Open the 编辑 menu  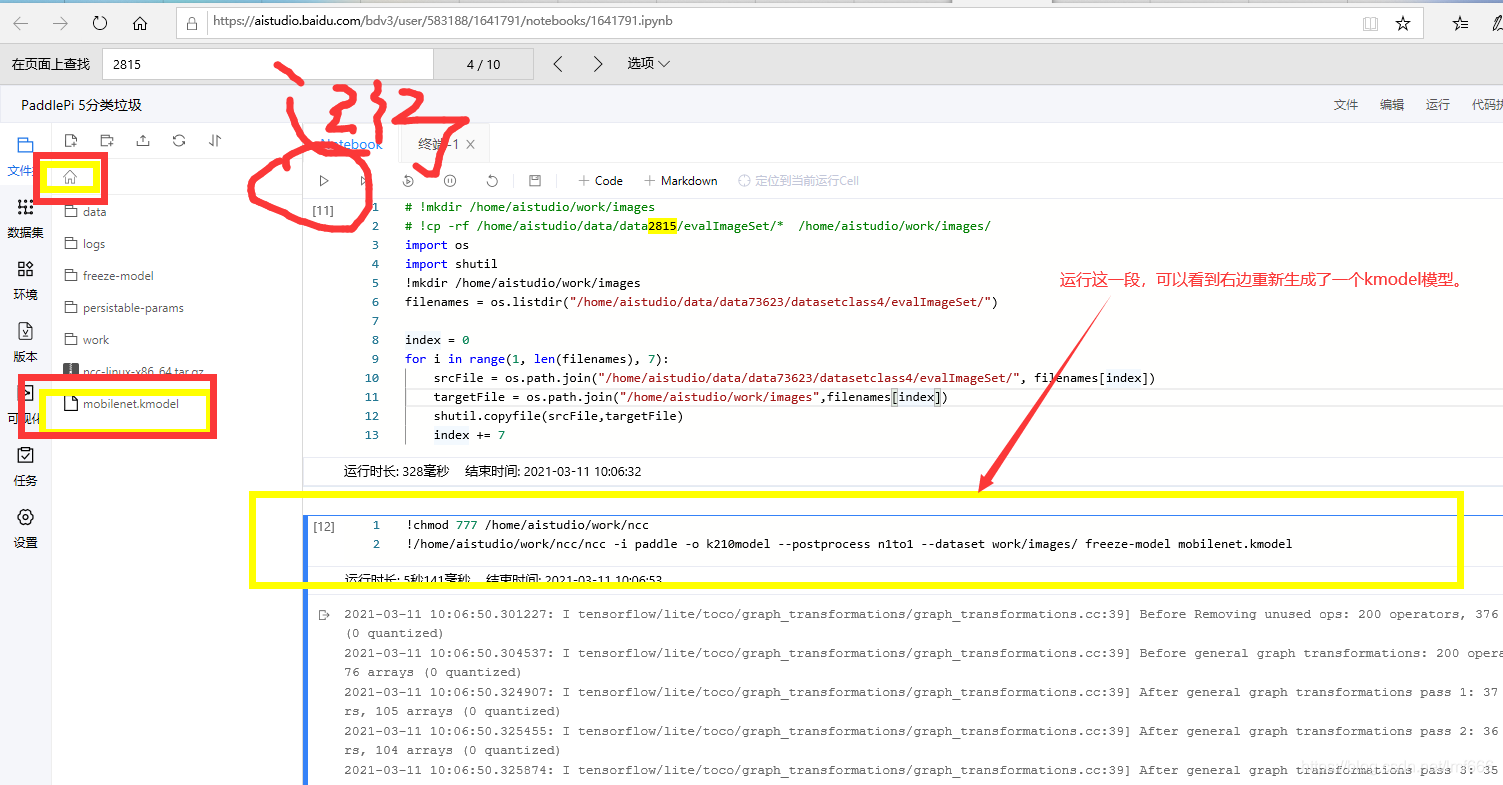click(1392, 105)
